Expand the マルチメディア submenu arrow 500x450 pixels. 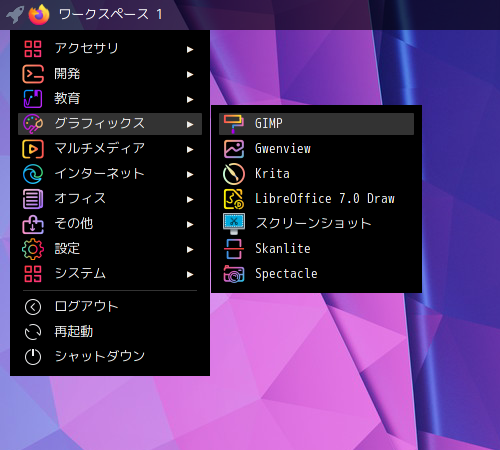pyautogui.click(x=190, y=149)
